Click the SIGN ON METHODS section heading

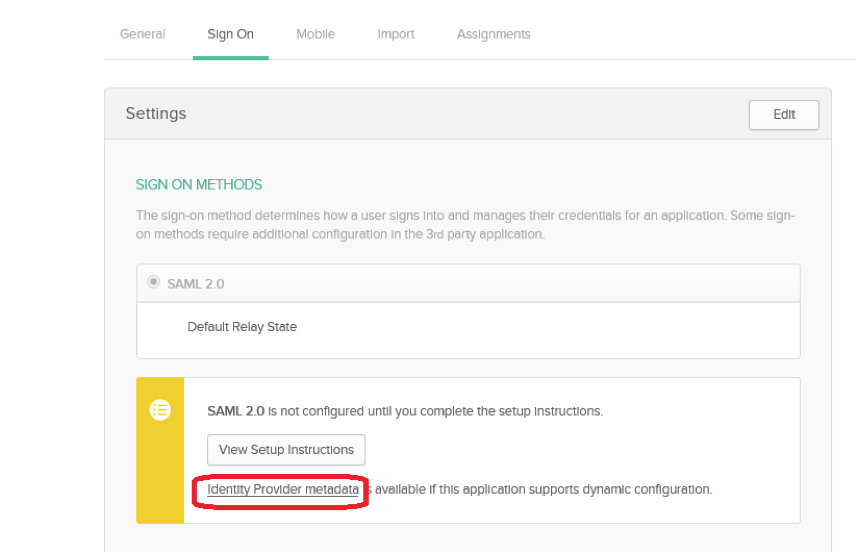point(199,185)
